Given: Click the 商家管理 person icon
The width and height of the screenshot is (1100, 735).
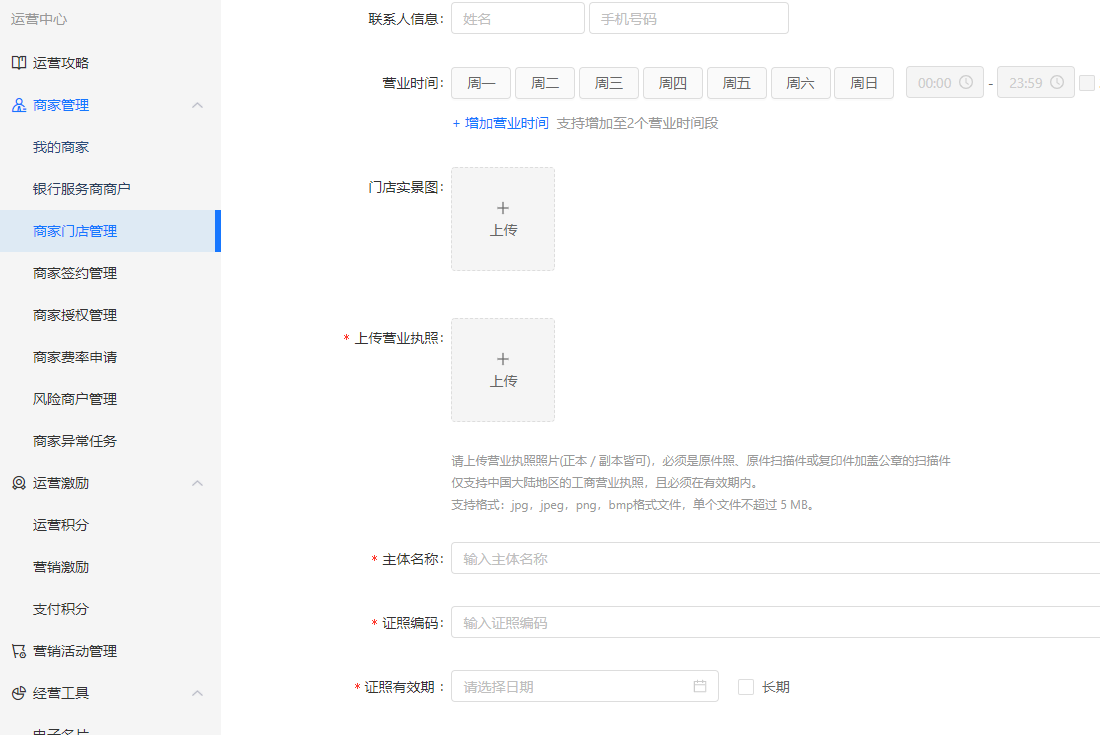Looking at the screenshot, I should 19,105.
